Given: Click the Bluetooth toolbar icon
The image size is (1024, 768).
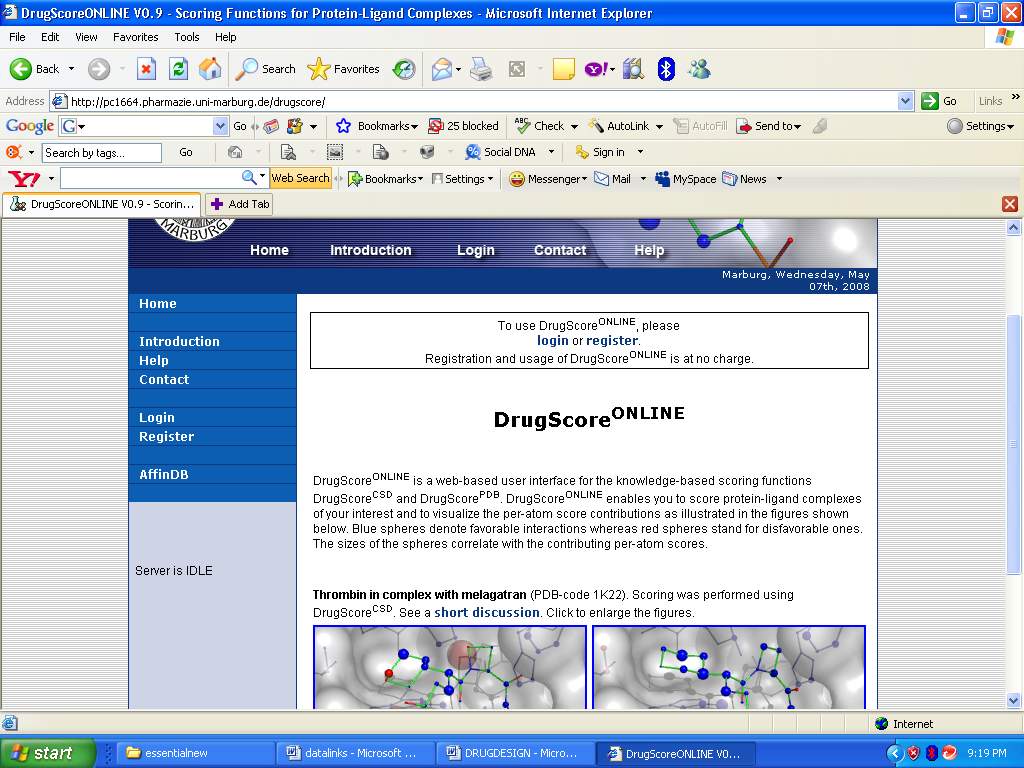Looking at the screenshot, I should coord(666,69).
